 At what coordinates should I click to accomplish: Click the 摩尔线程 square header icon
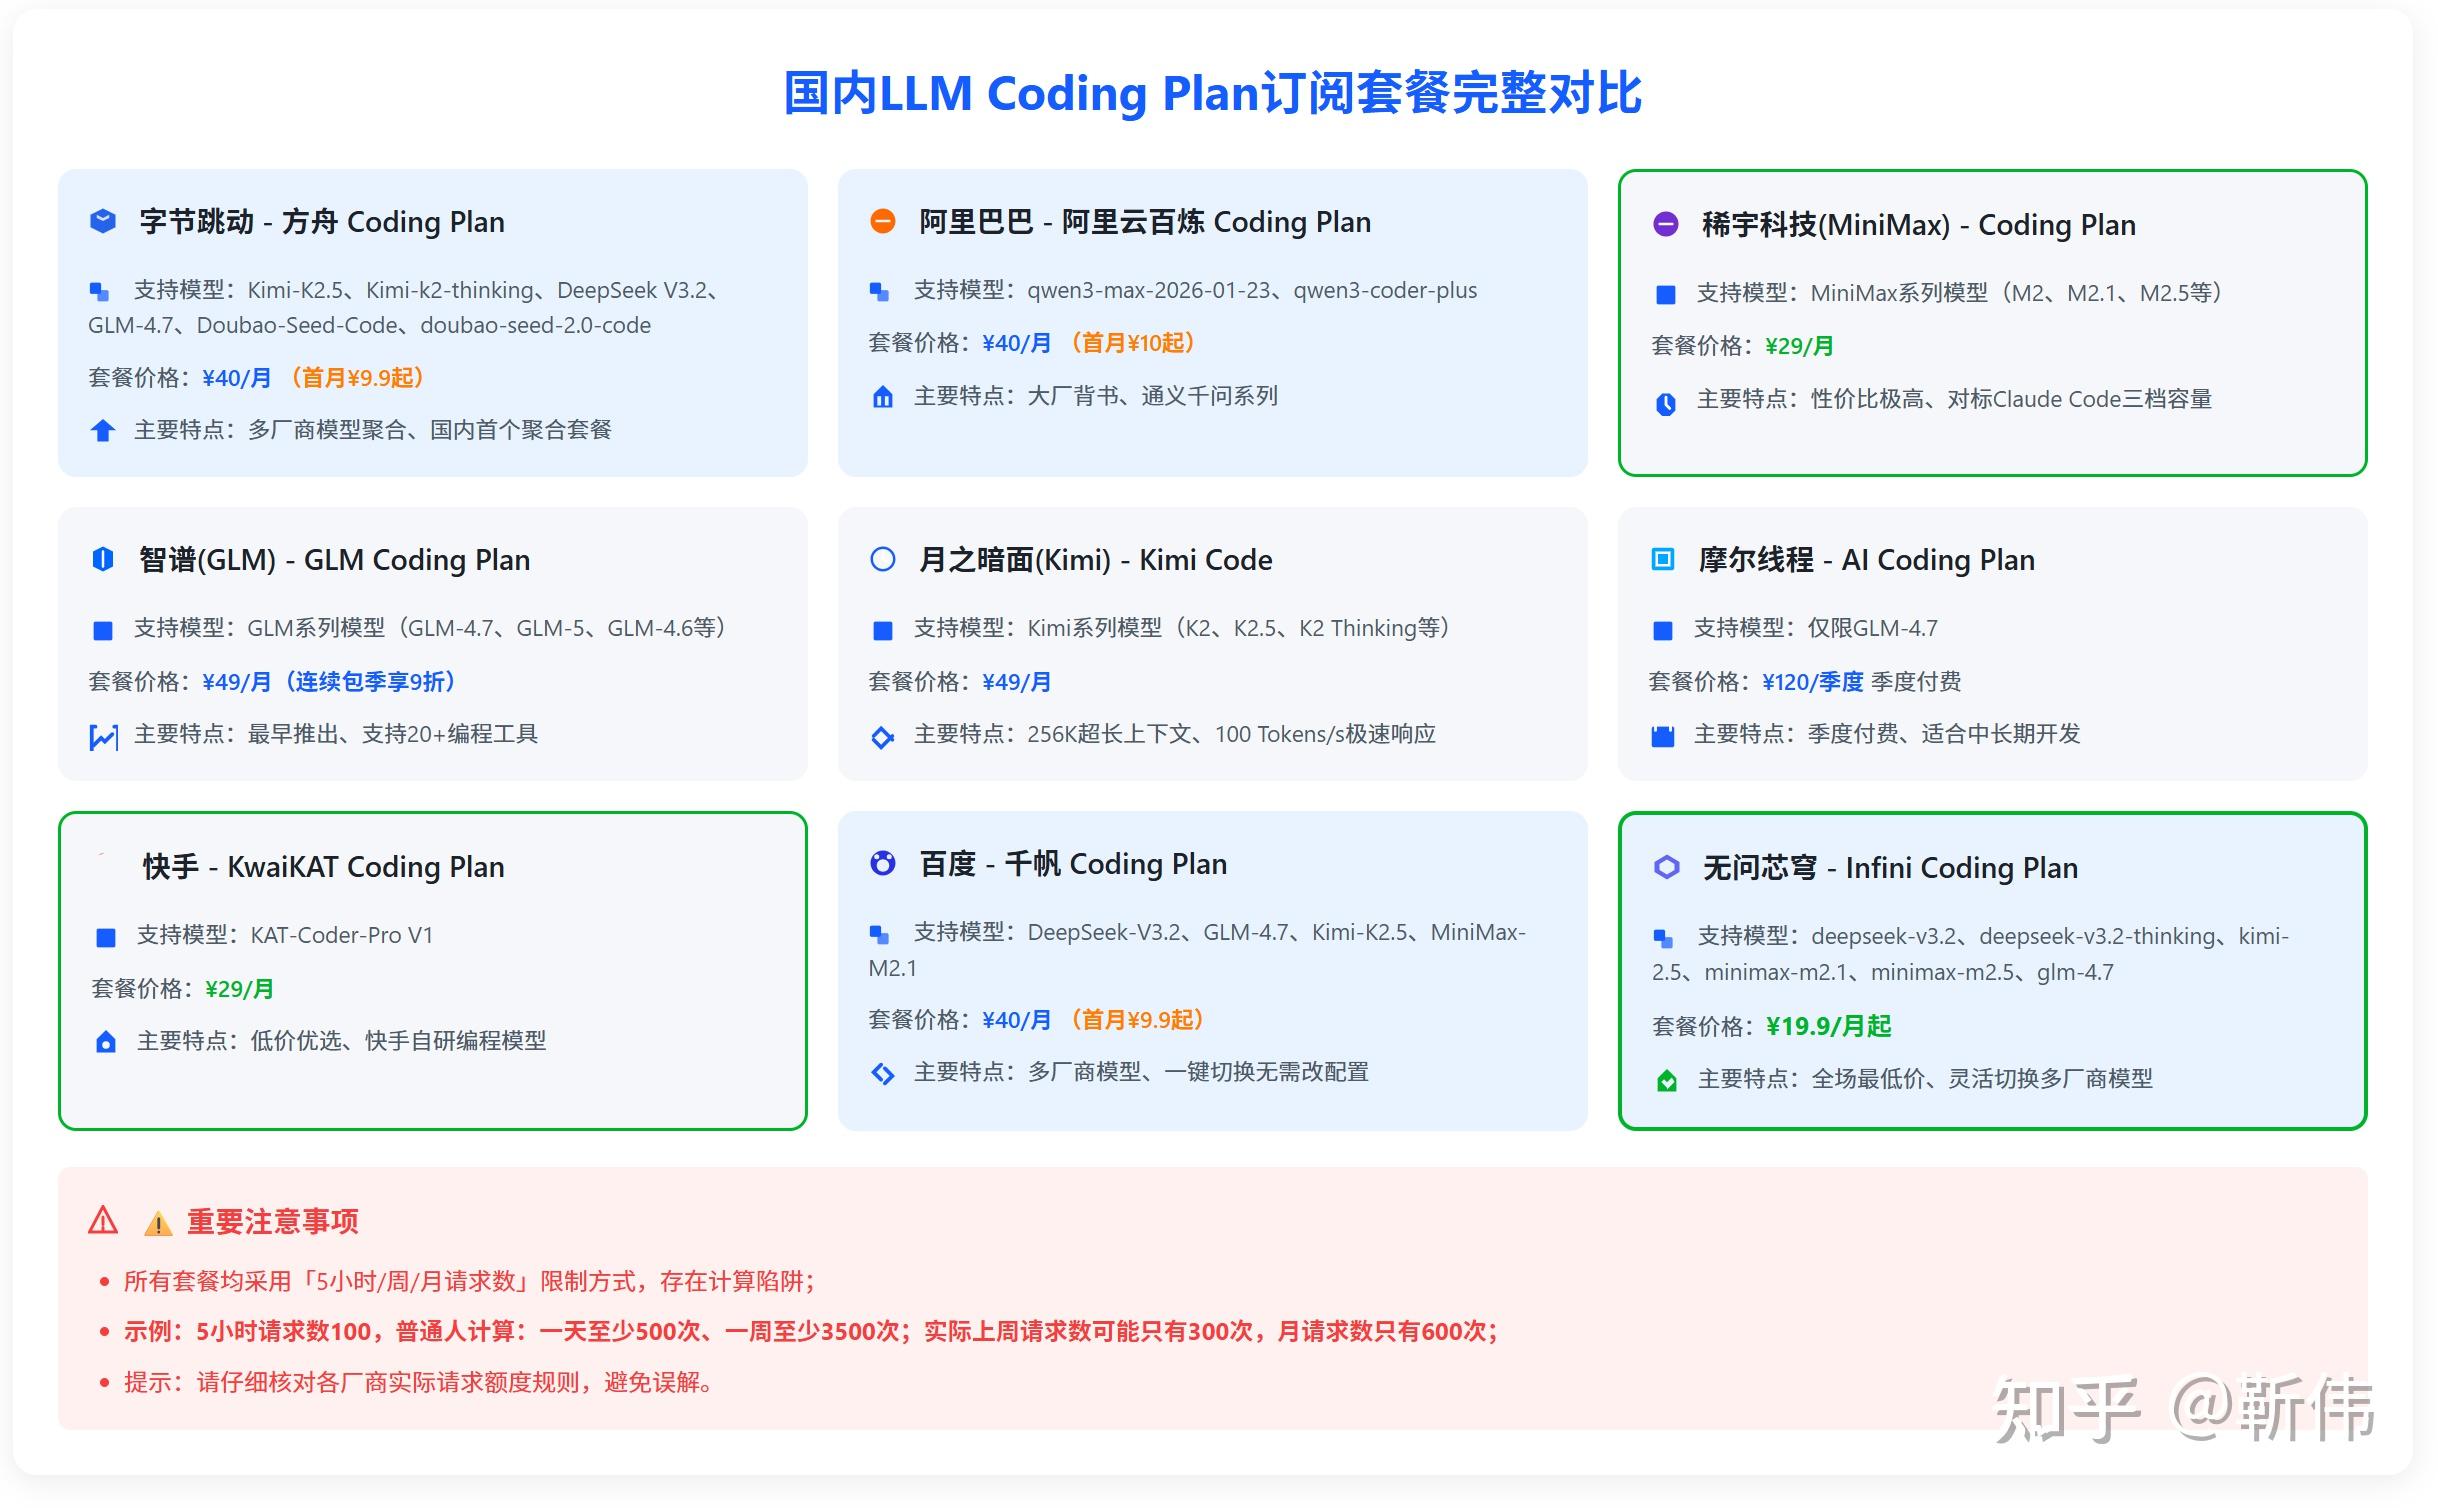coord(1662,559)
